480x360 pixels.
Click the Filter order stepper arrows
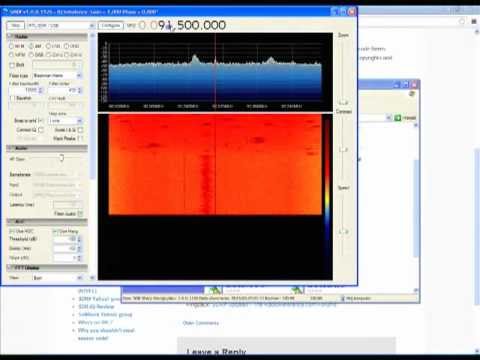tap(79, 90)
